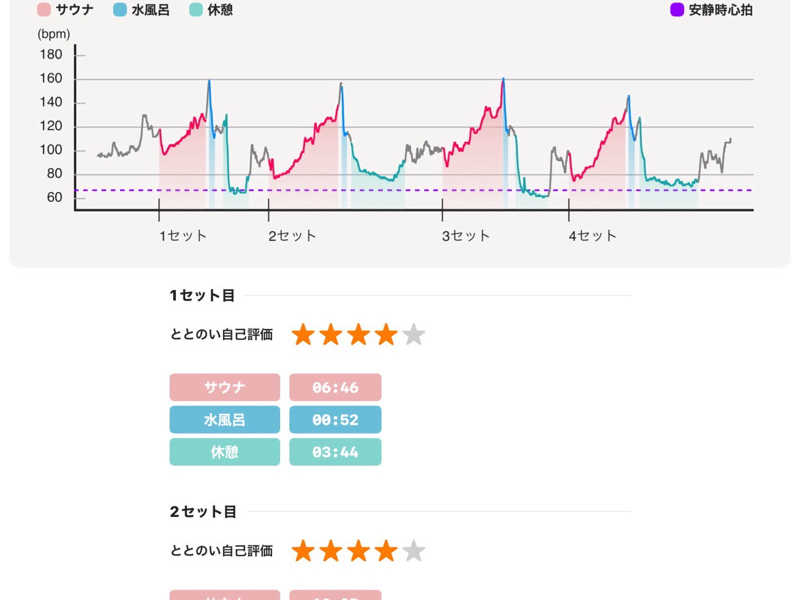The height and width of the screenshot is (600, 800).
Task: Click the pink サウナ legend swatch
Action: 44,10
